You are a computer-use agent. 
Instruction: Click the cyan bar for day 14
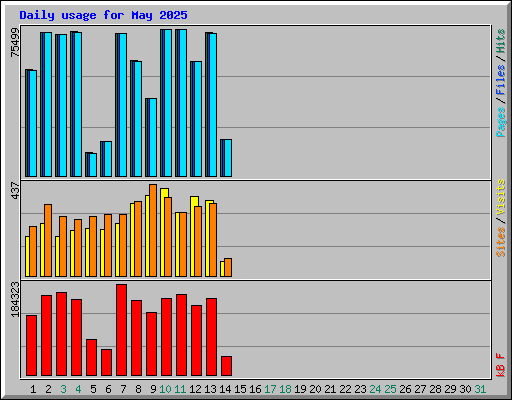point(228,158)
